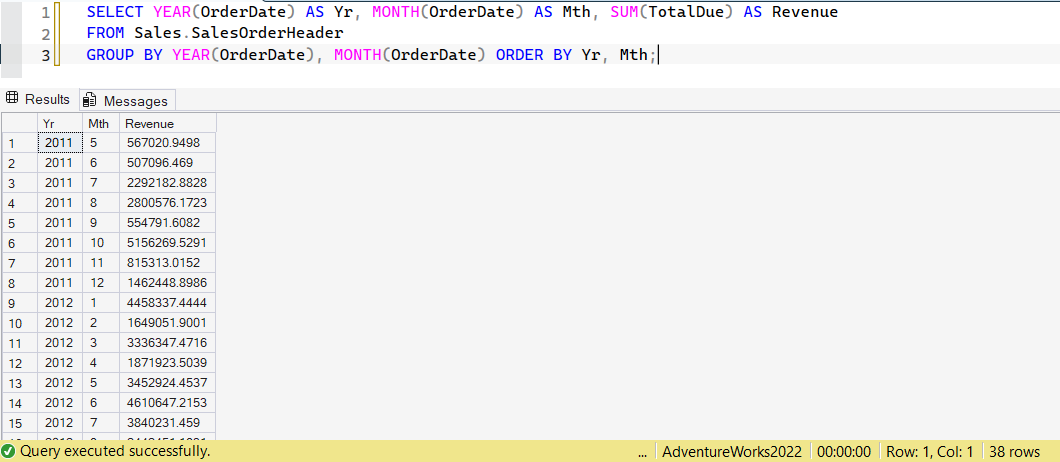Click line number 1 in the editor gutter
Viewport: 1060px width, 462px height.
(45, 13)
